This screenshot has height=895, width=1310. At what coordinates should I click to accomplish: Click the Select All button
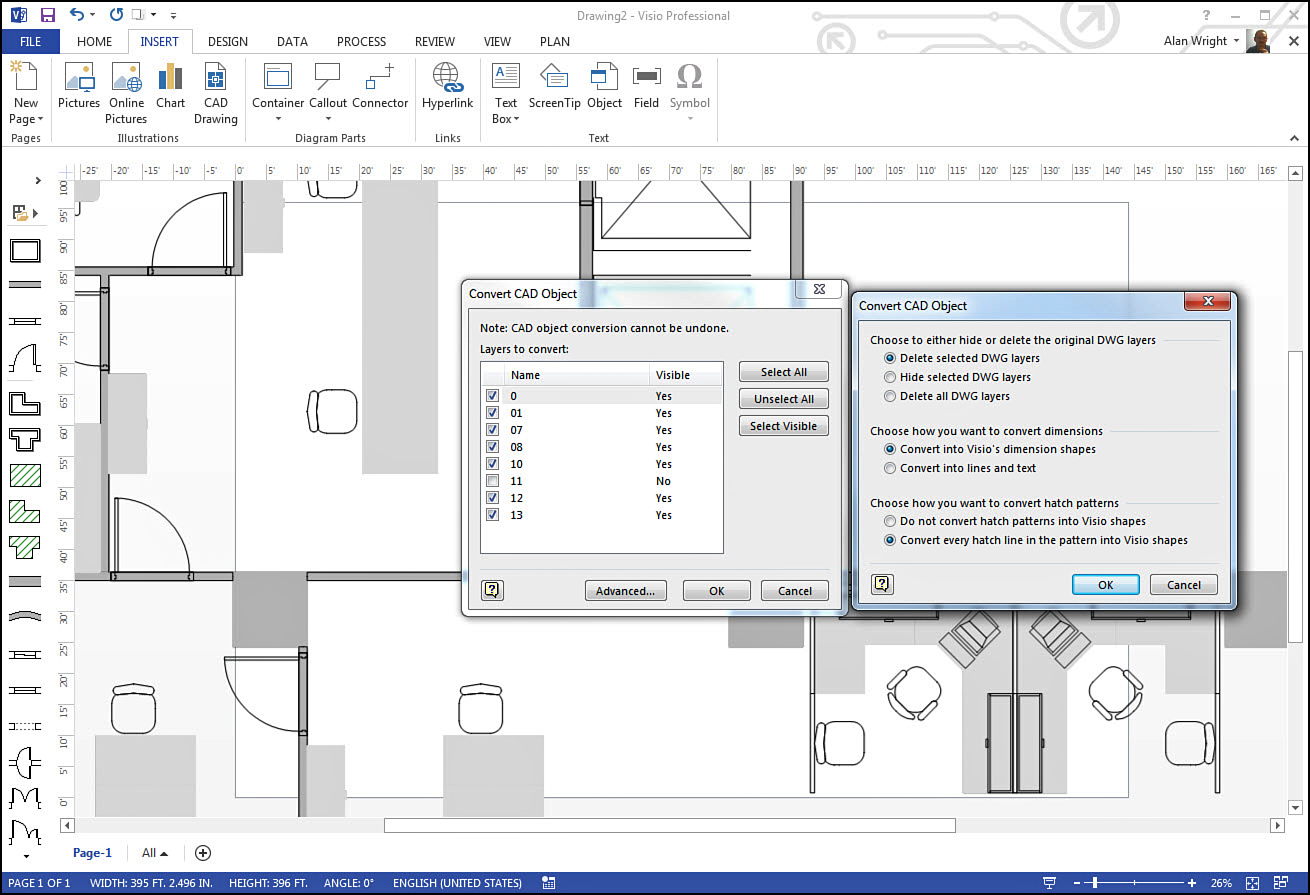tap(784, 372)
